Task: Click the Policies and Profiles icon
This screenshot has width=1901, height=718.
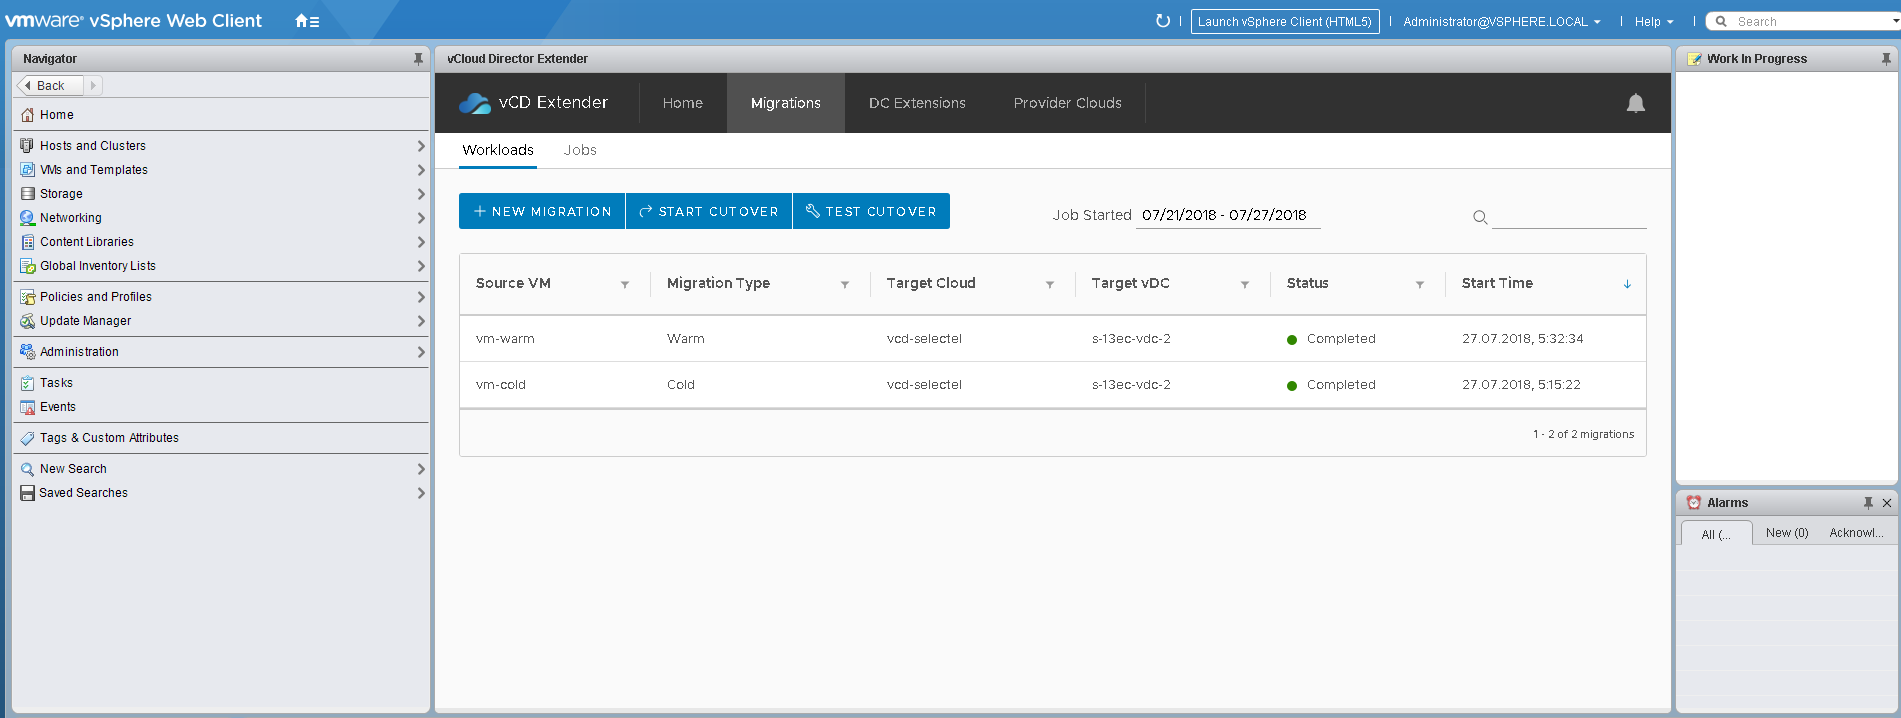Action: [27, 297]
